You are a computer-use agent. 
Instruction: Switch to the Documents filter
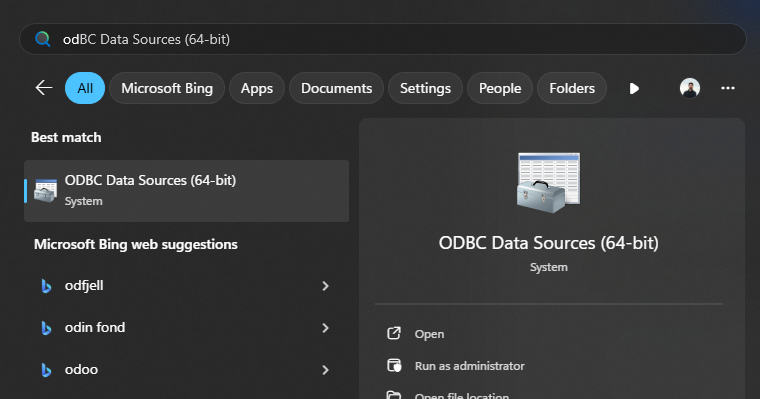click(x=336, y=88)
